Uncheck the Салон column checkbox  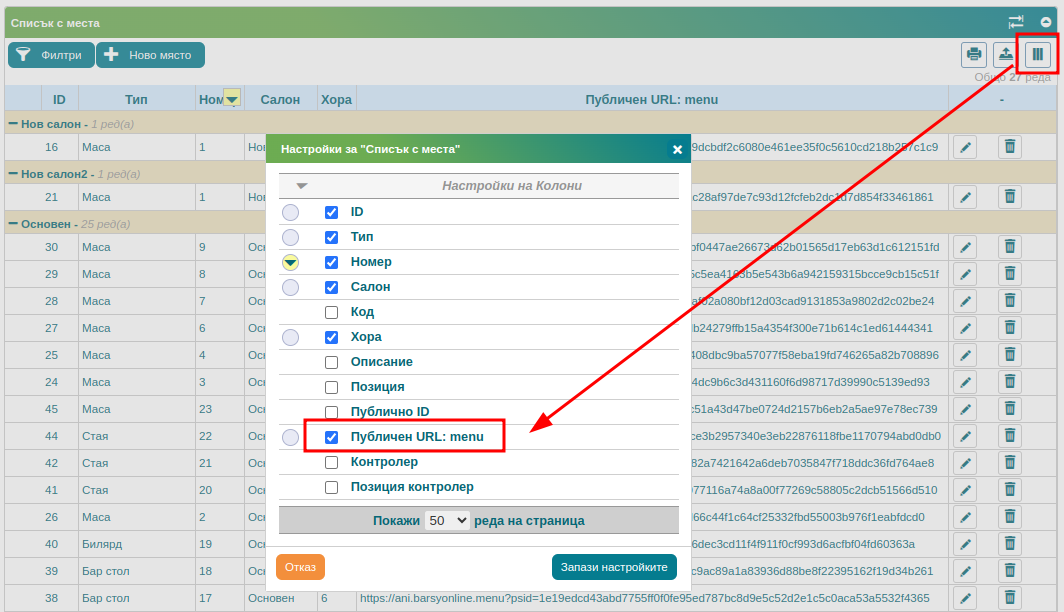tap(331, 288)
